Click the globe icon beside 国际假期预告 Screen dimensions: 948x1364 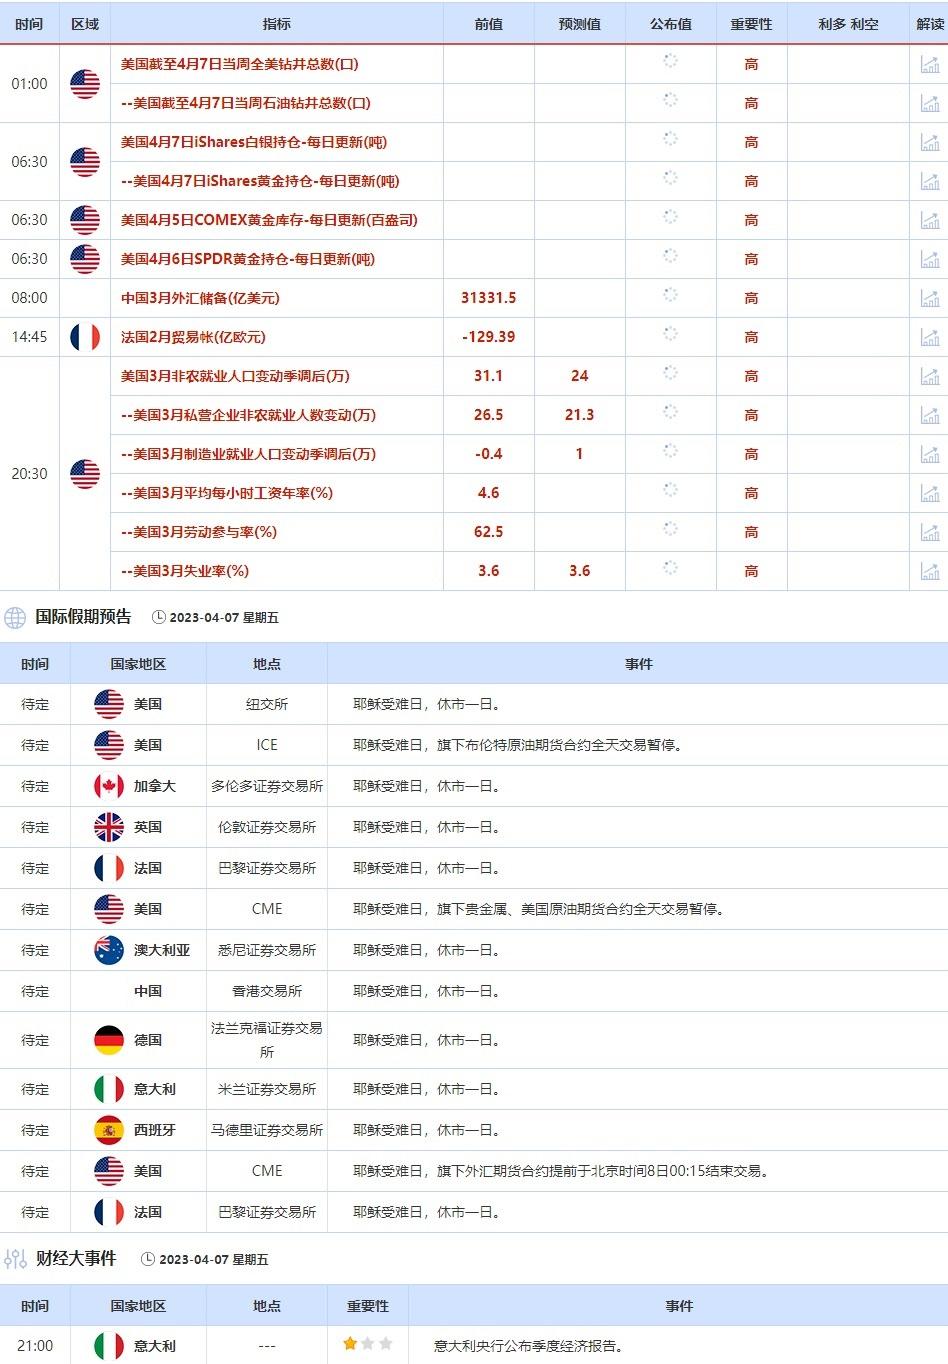tap(15, 618)
